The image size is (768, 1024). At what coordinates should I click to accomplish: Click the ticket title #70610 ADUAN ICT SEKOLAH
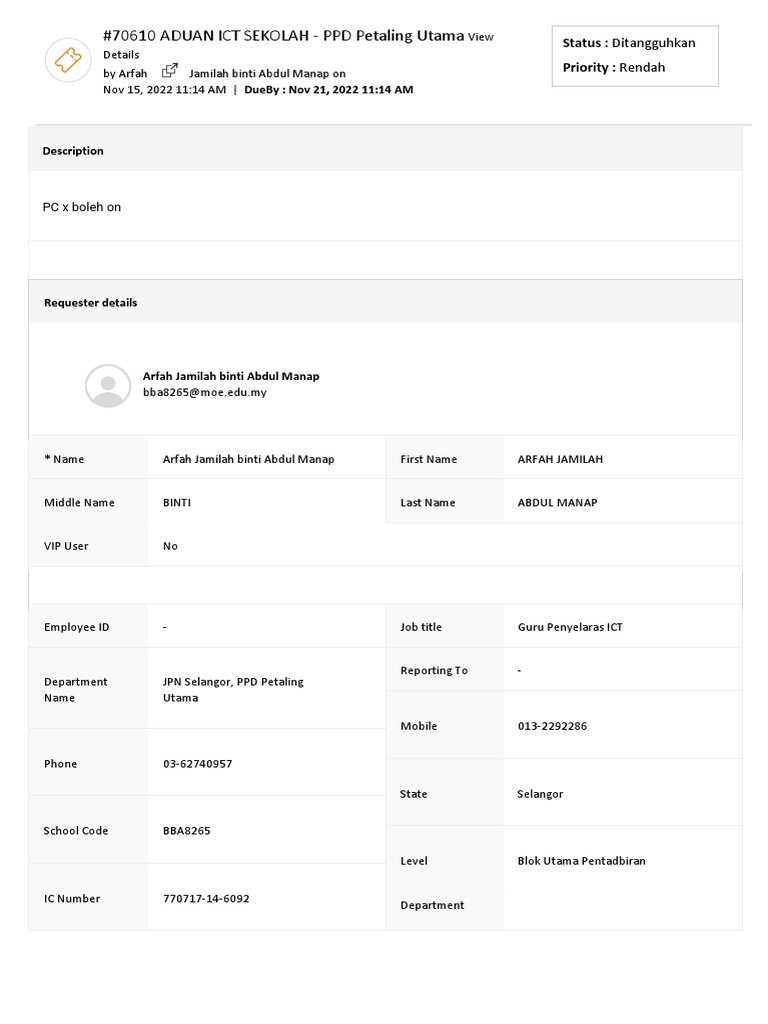pyautogui.click(x=283, y=35)
